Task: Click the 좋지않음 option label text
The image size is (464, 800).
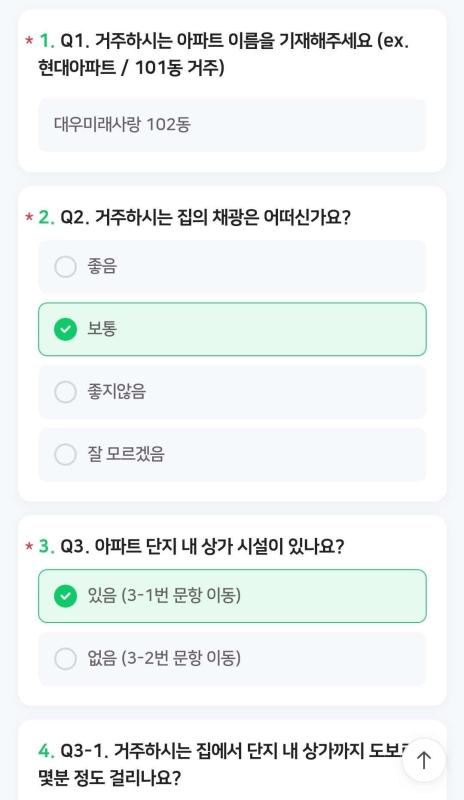Action: tap(116, 391)
